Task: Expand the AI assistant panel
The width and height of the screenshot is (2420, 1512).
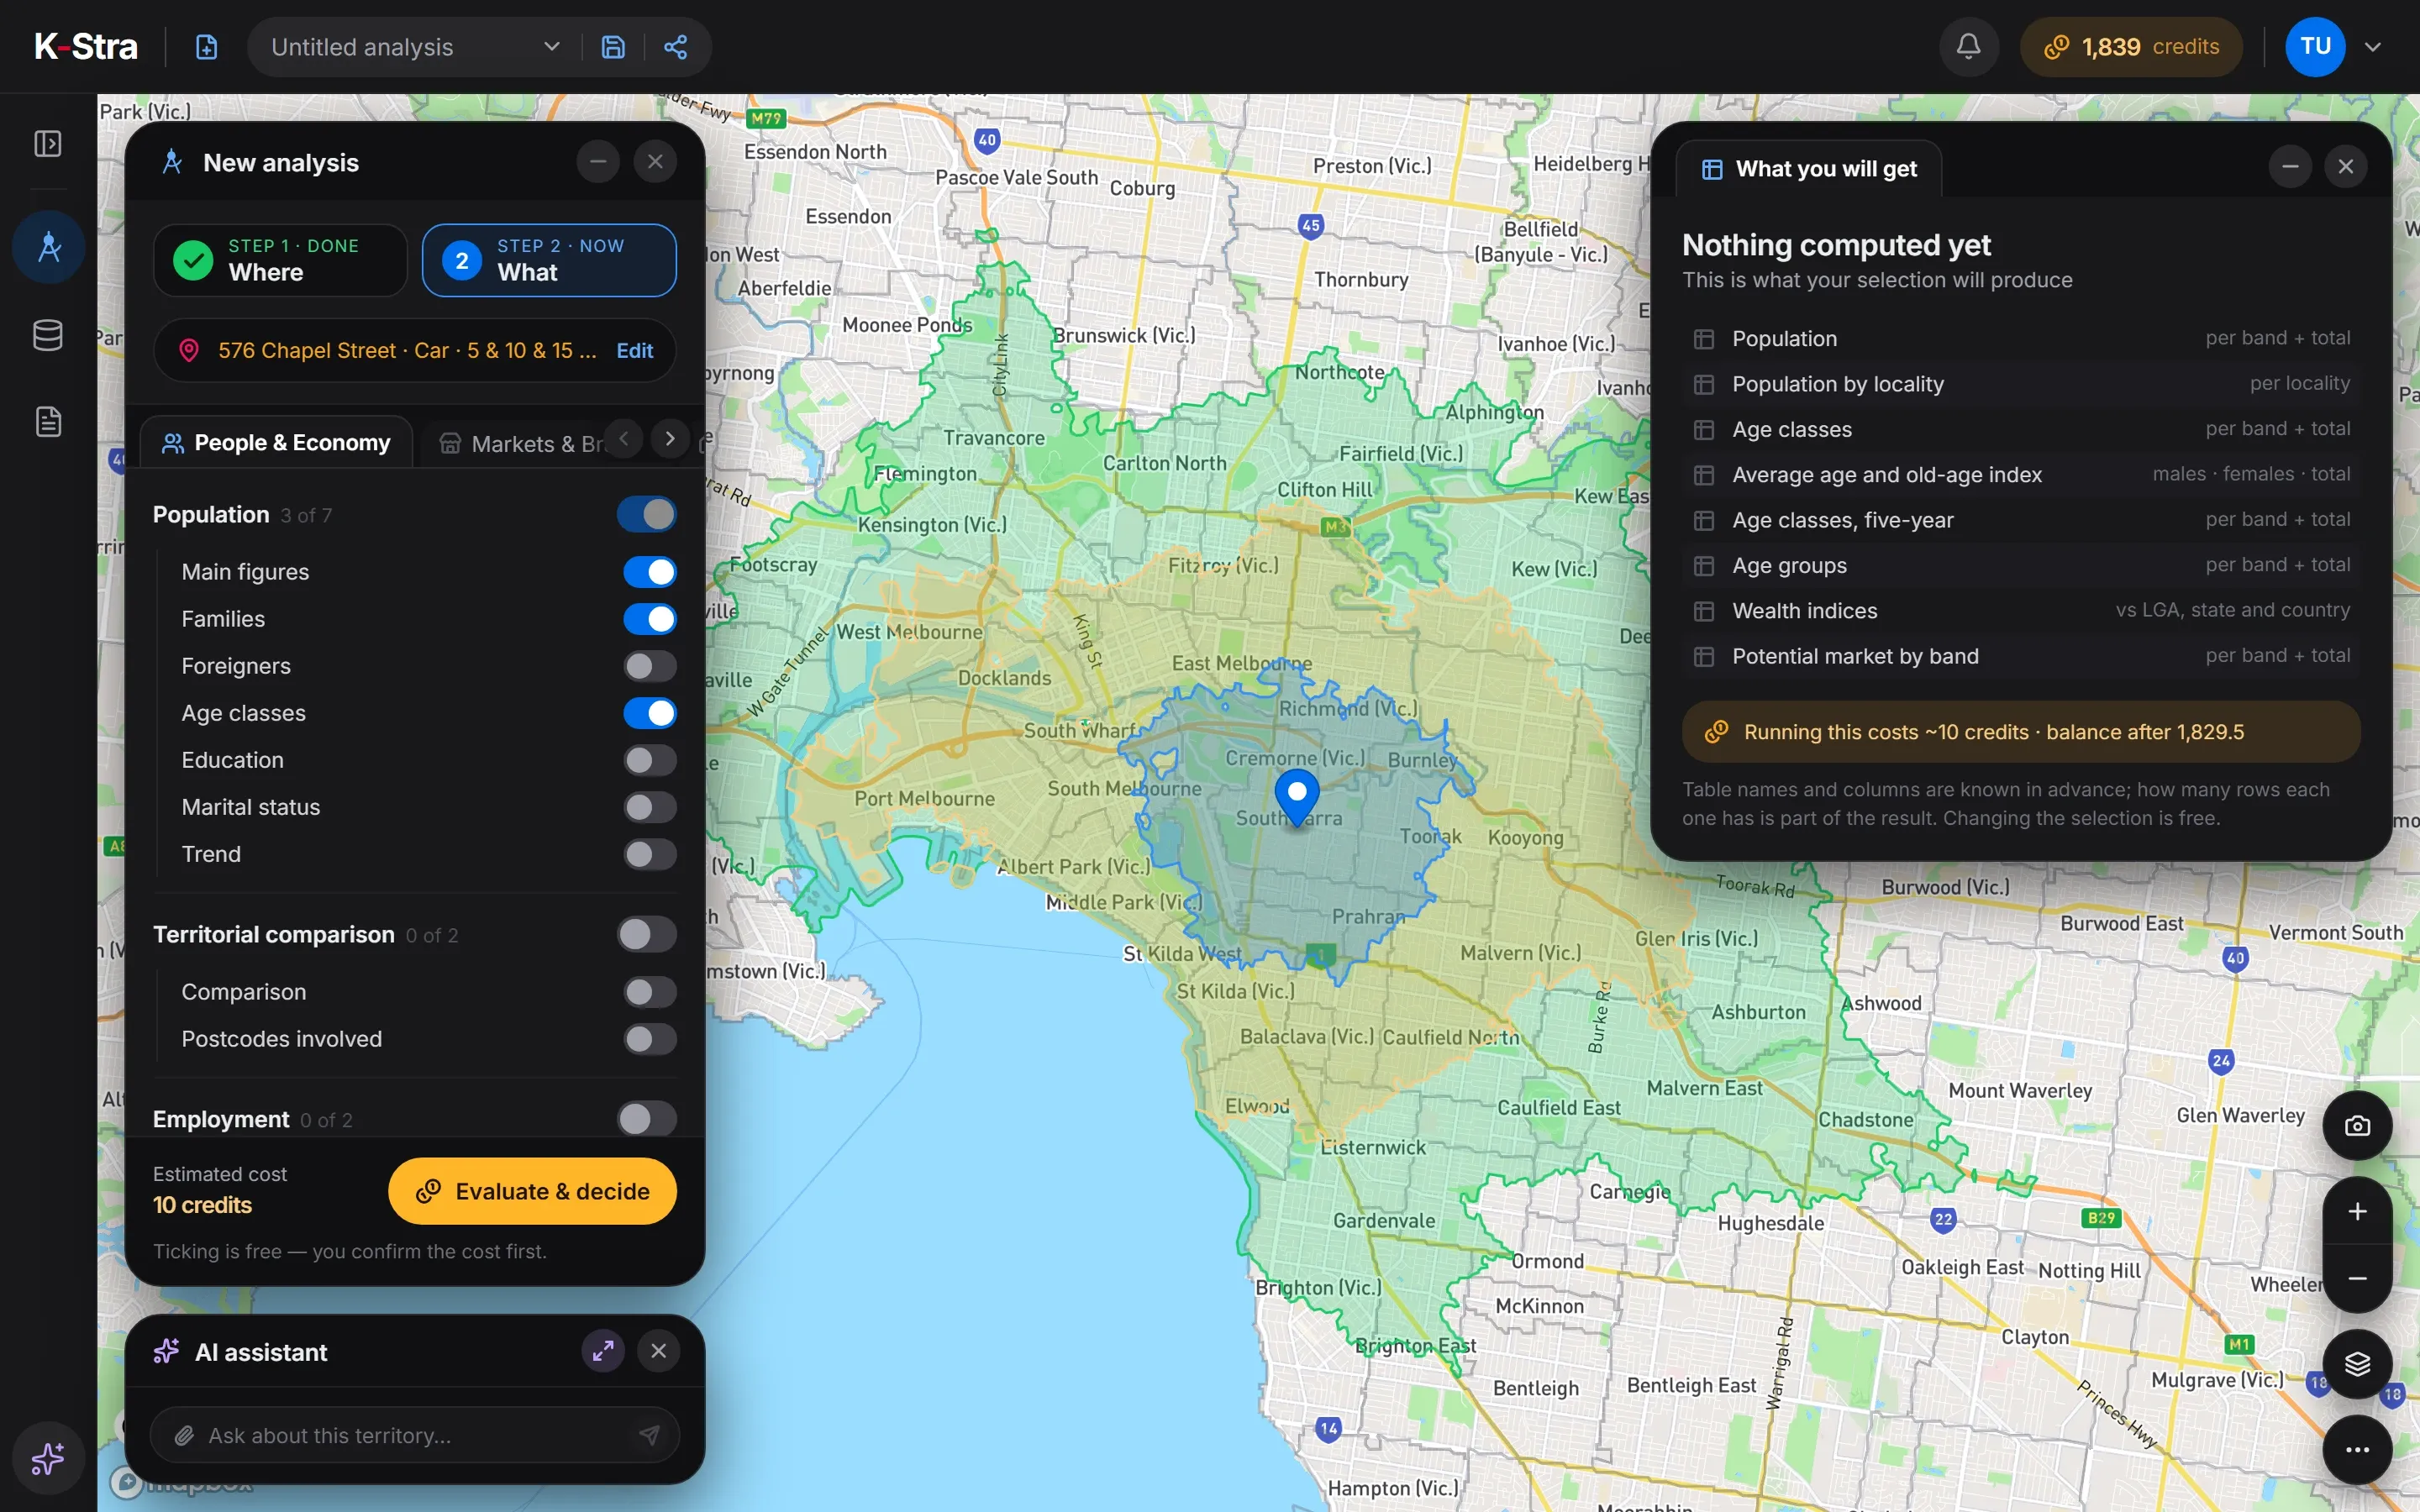Action: tap(603, 1351)
